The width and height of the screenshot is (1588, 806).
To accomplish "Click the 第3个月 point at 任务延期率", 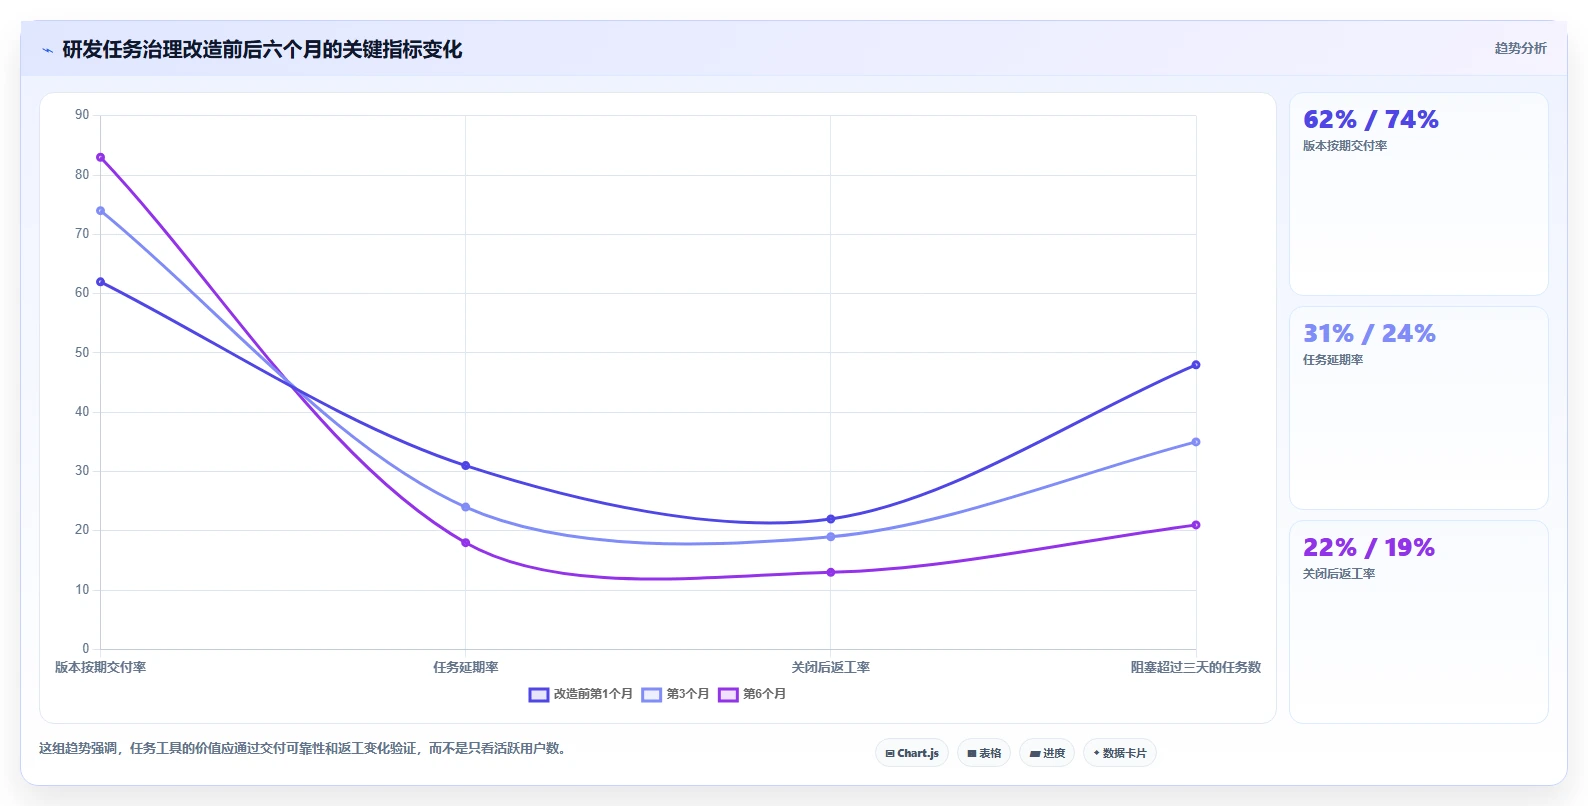I will point(465,507).
